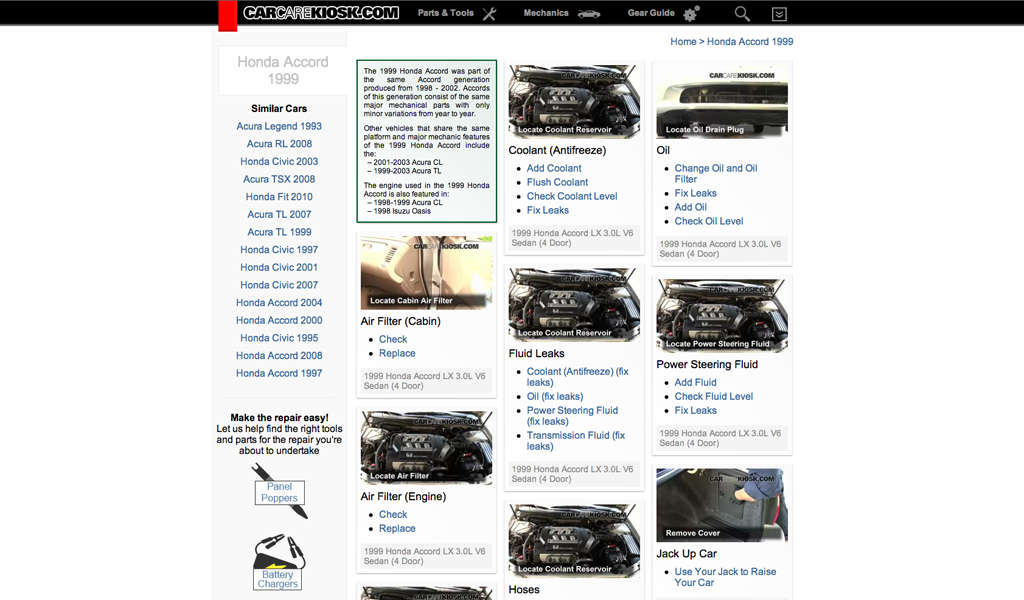
Task: Click the Locate Cabin Air Filter thumbnail
Action: click(426, 272)
